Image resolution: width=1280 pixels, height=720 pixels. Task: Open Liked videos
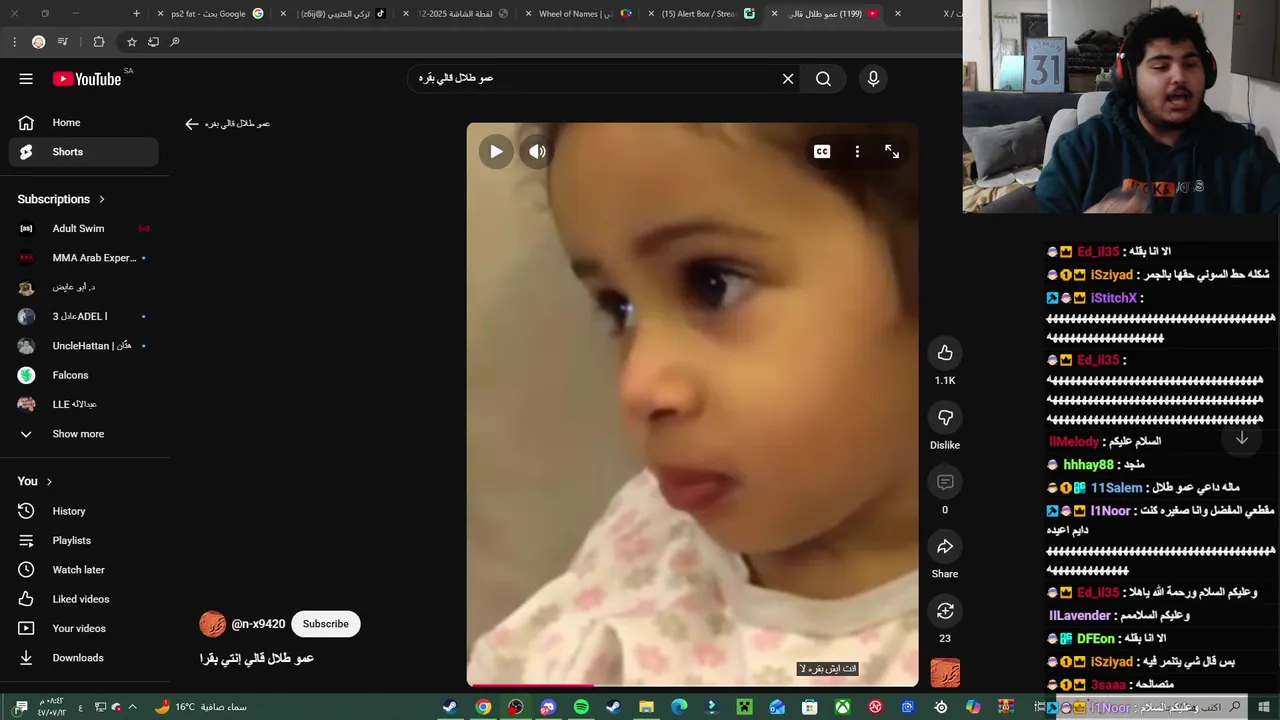[84, 599]
